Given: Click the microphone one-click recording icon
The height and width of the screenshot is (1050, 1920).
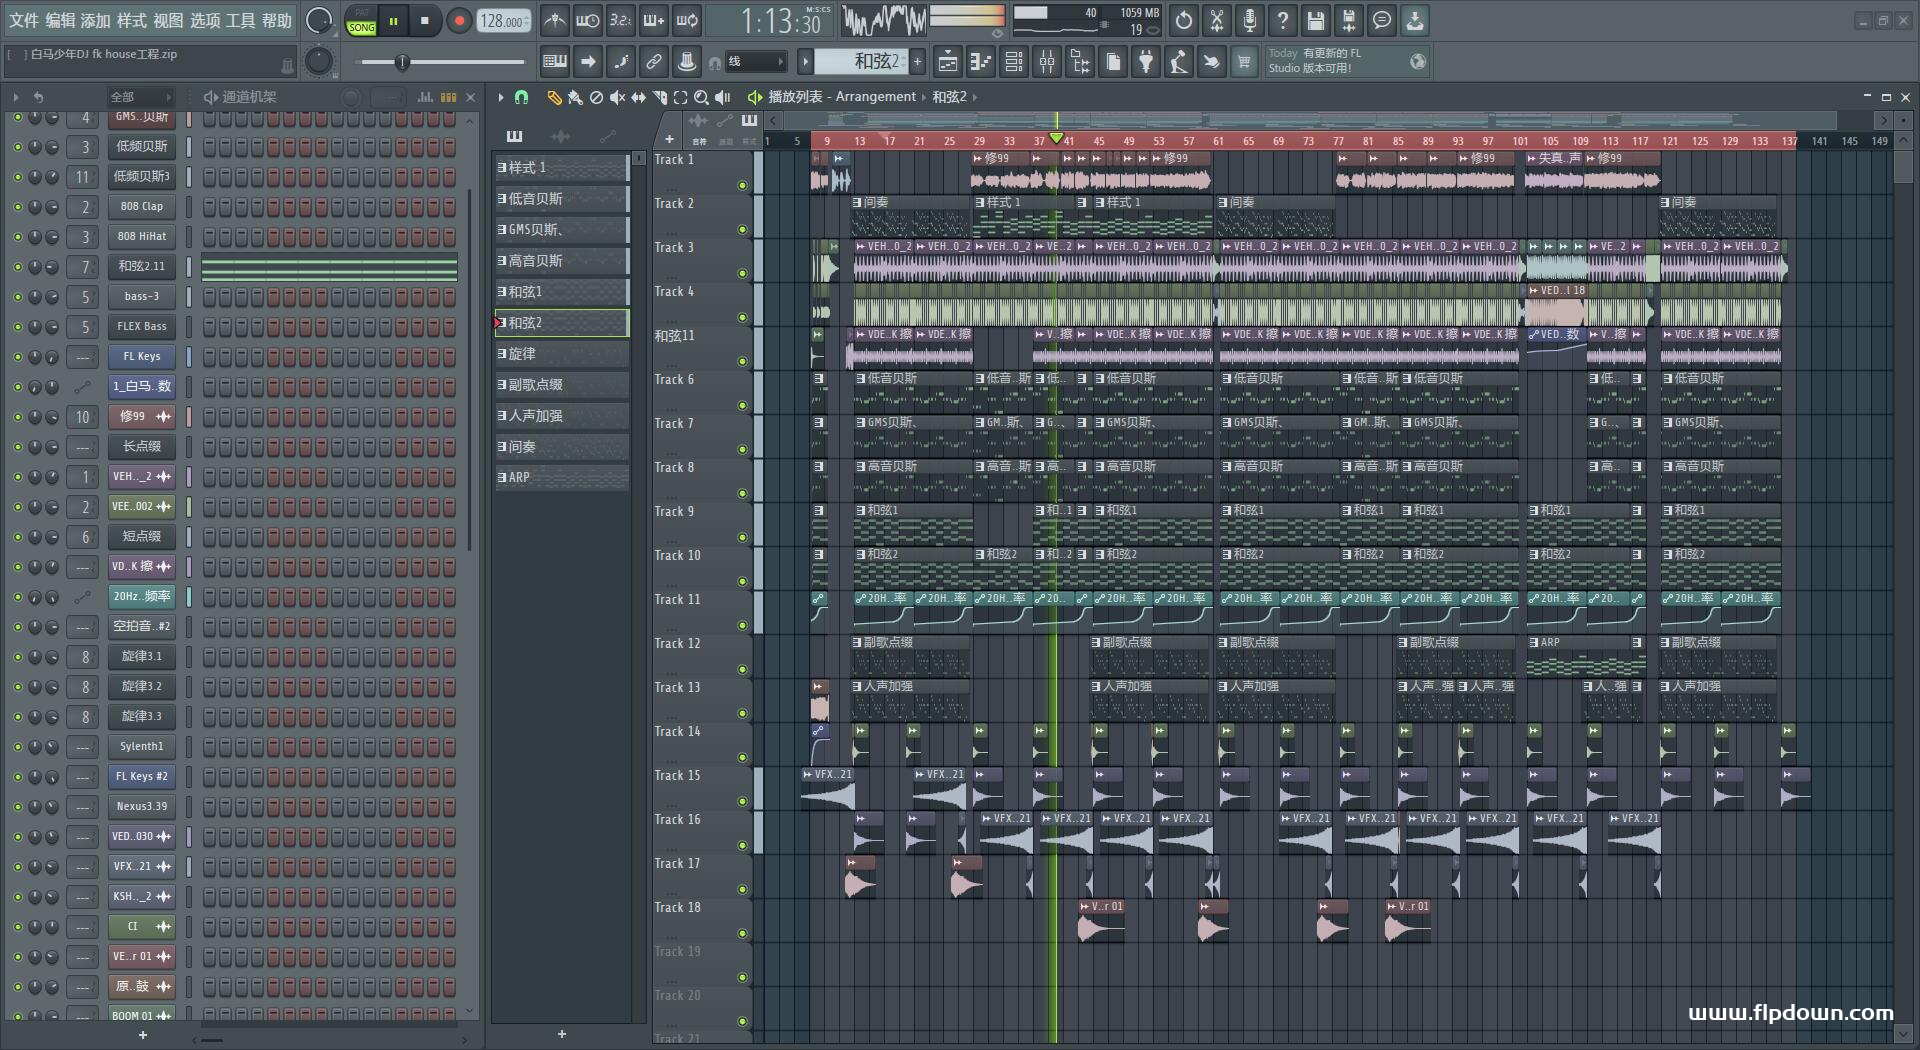Looking at the screenshot, I should 1250,20.
